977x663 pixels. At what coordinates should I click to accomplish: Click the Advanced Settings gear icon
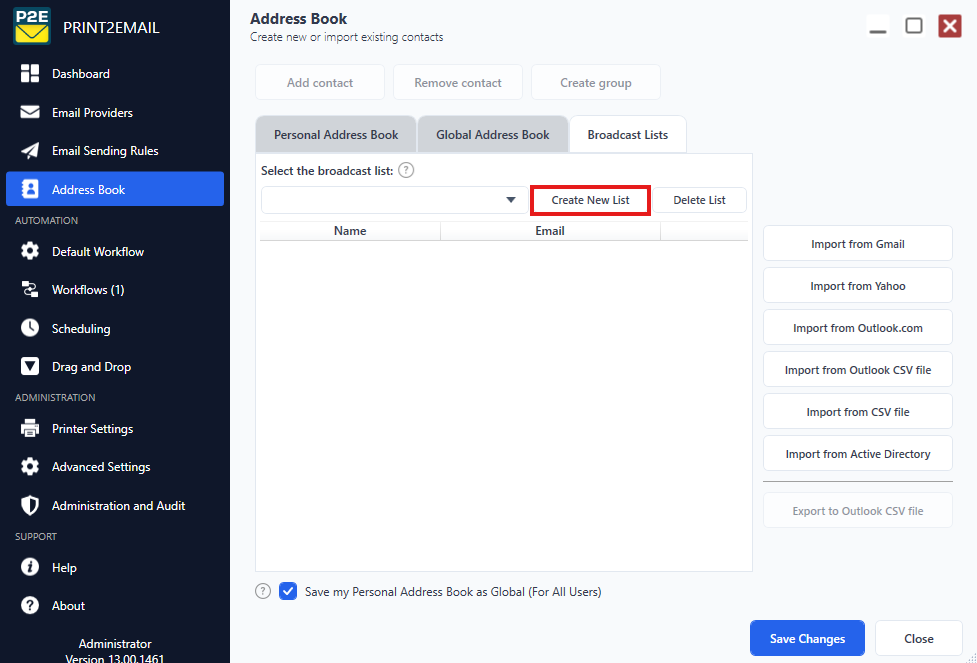point(30,467)
